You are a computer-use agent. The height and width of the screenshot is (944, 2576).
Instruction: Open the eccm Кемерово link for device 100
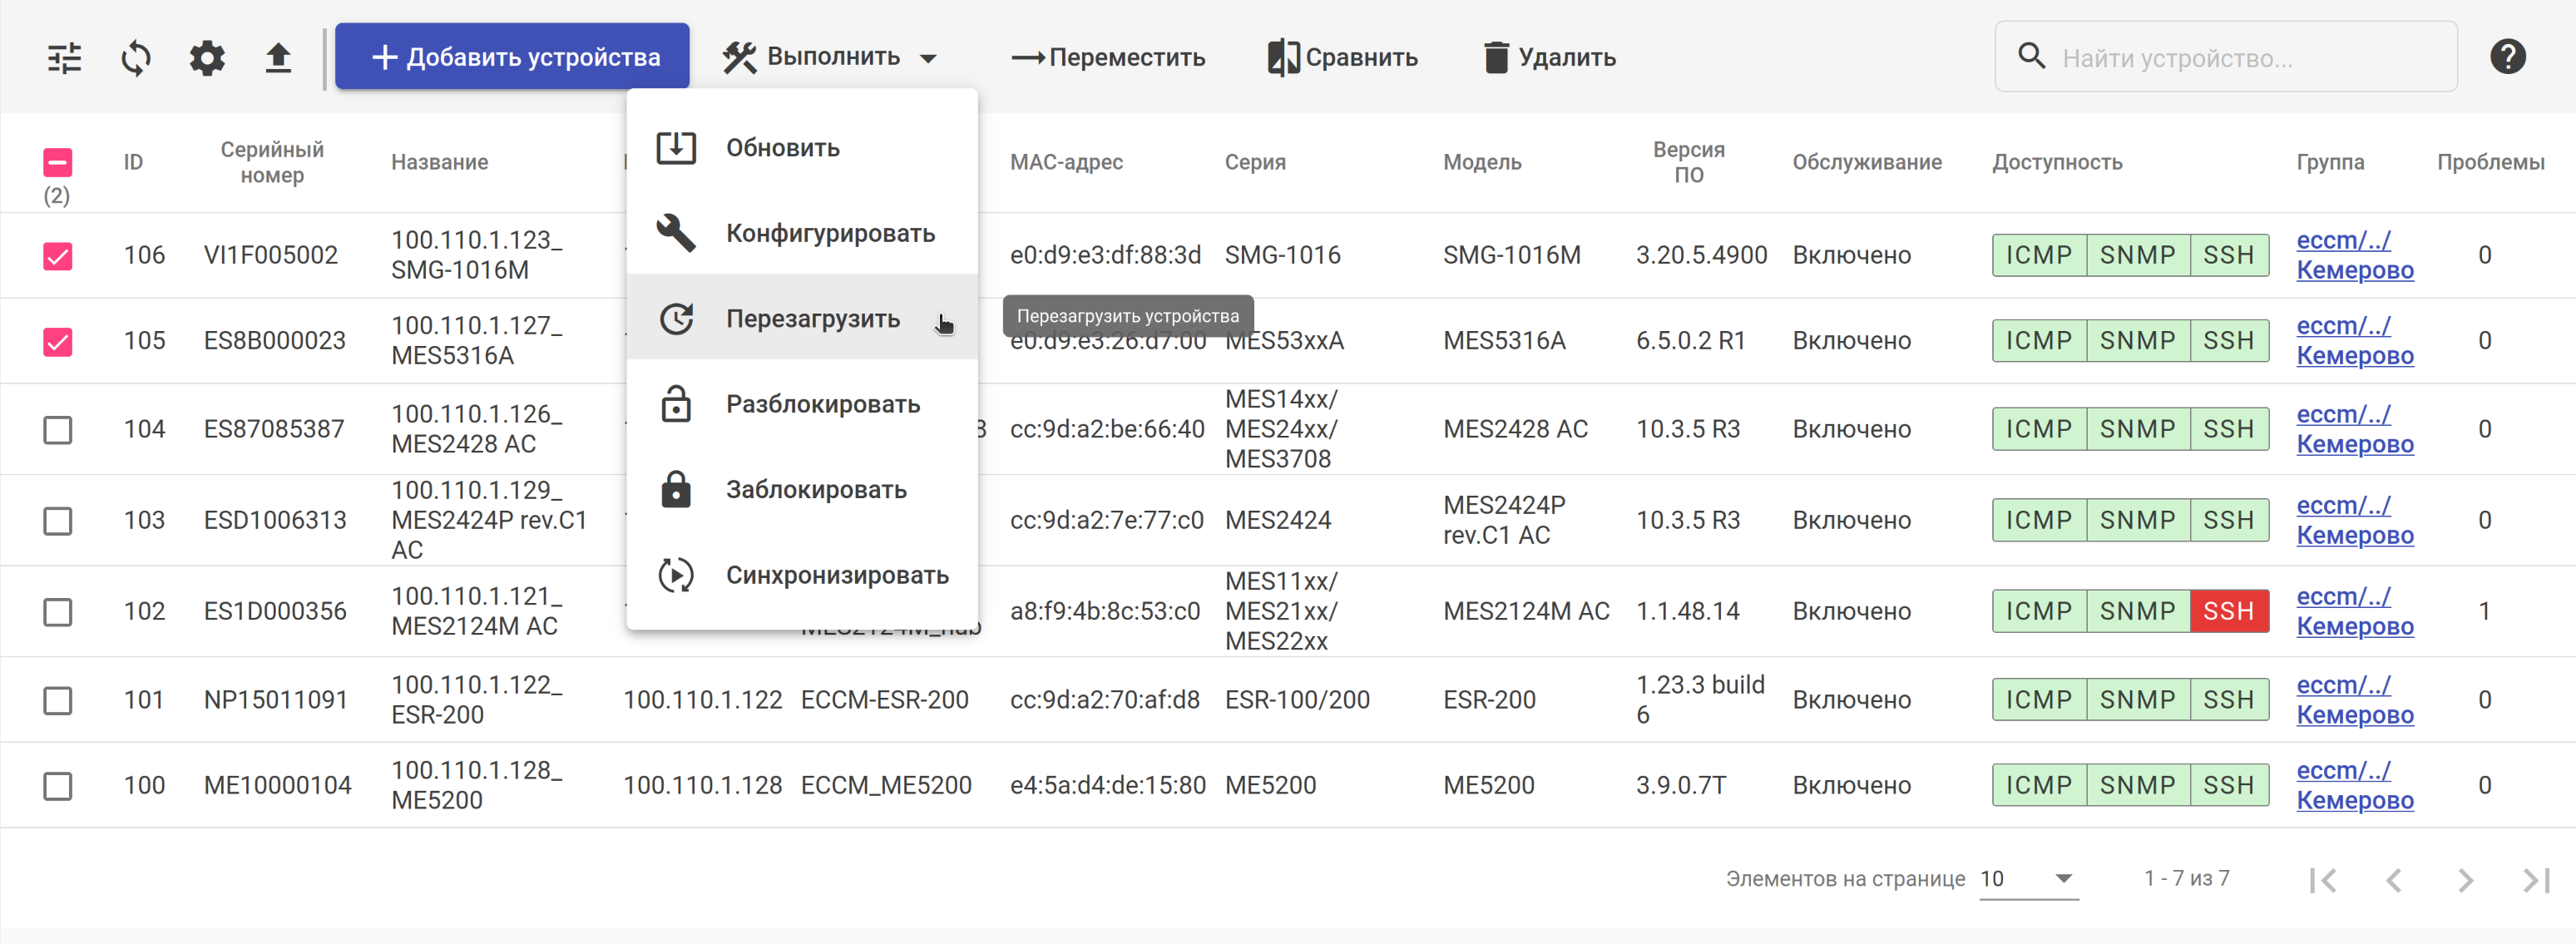[x=2353, y=786]
